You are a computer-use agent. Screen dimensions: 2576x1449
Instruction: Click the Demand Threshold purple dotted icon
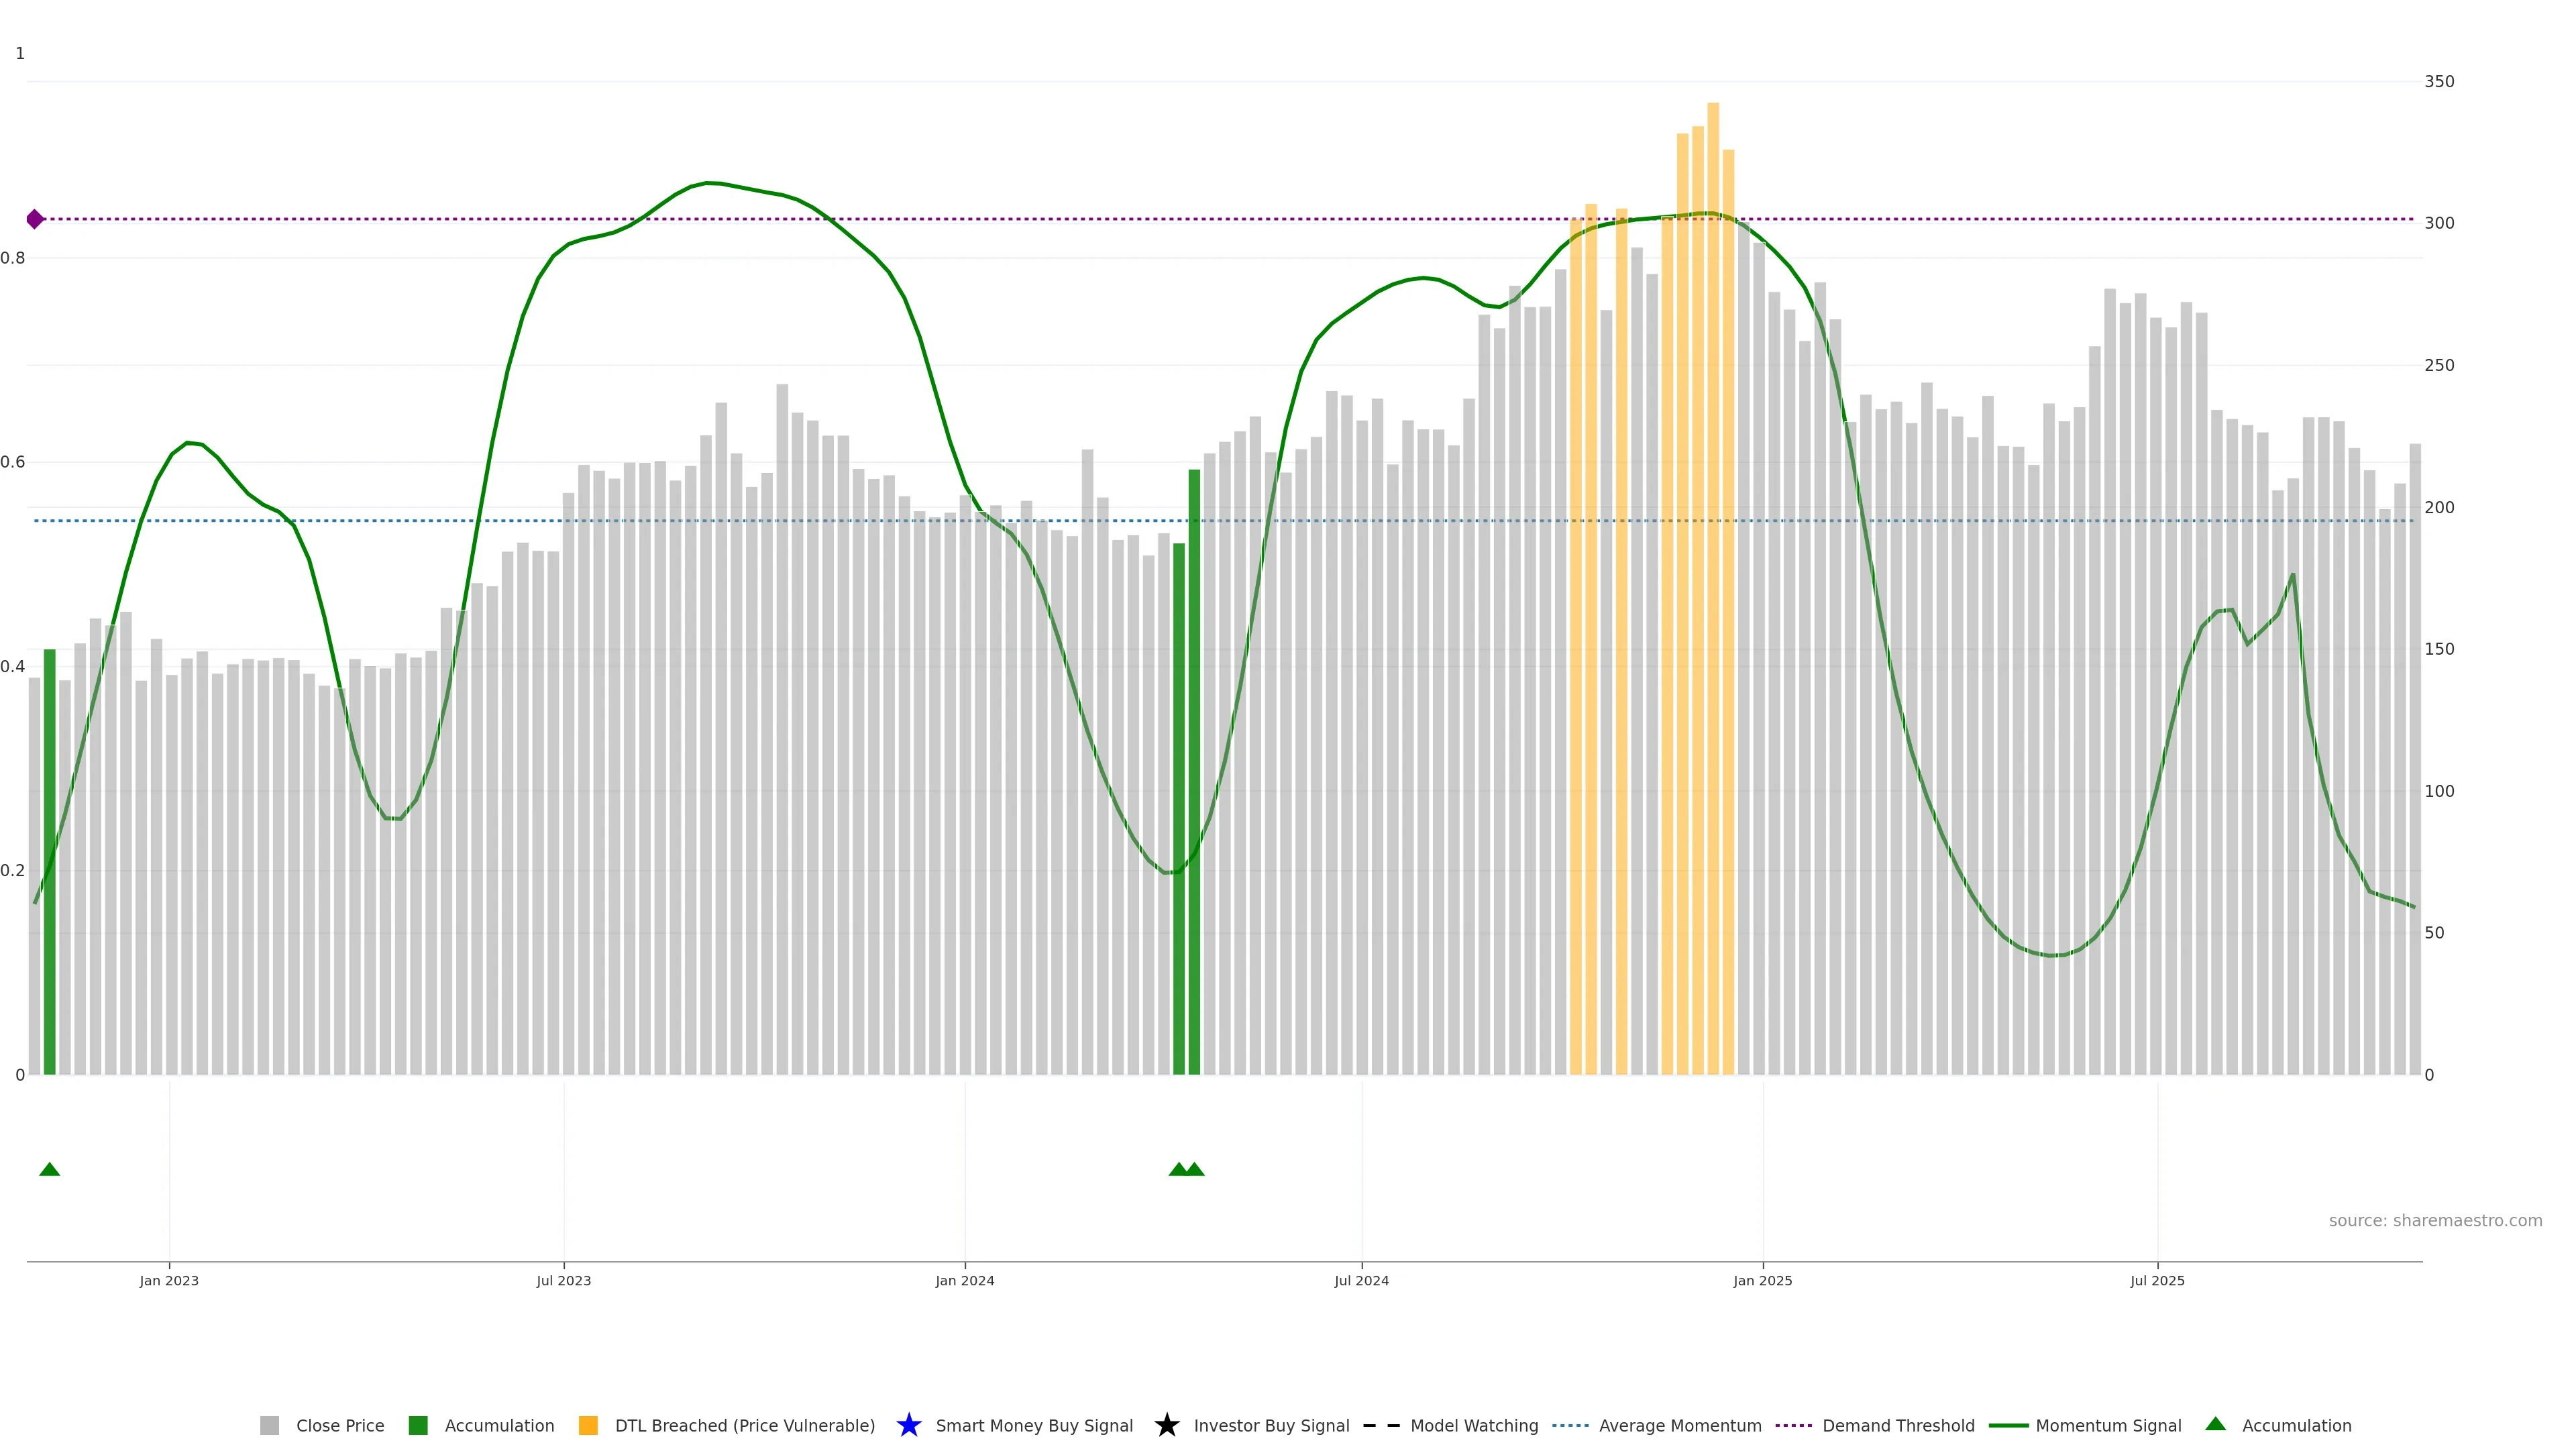1794,1425
